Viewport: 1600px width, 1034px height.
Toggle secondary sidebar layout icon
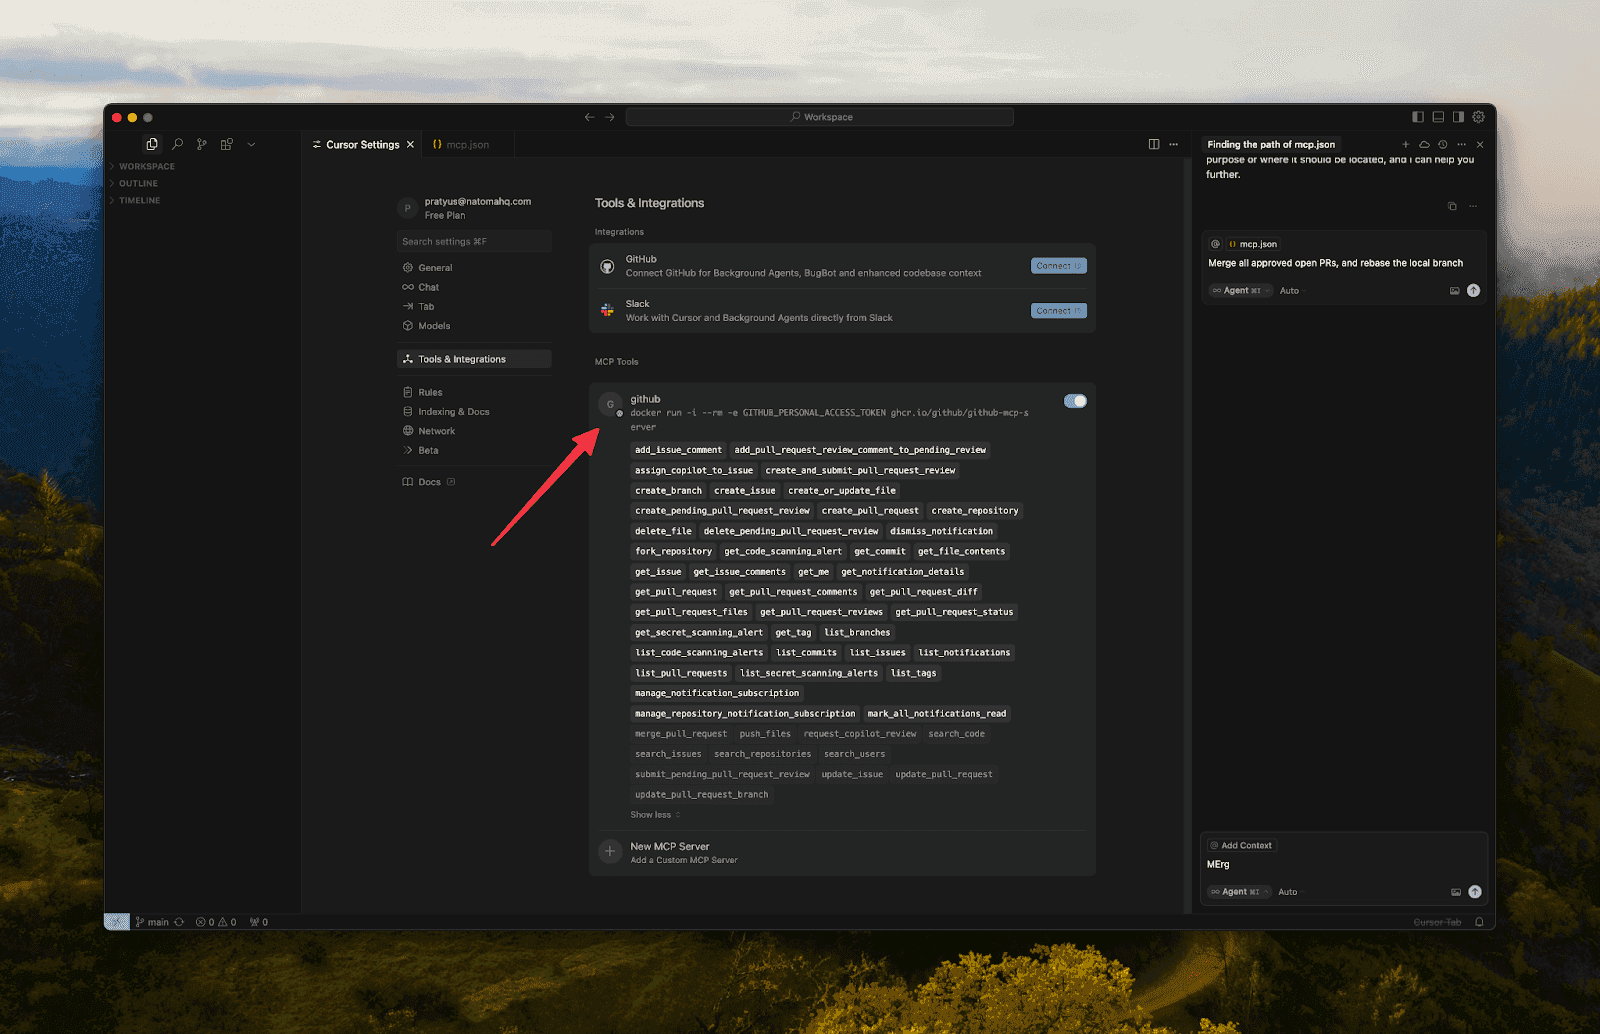[1458, 117]
